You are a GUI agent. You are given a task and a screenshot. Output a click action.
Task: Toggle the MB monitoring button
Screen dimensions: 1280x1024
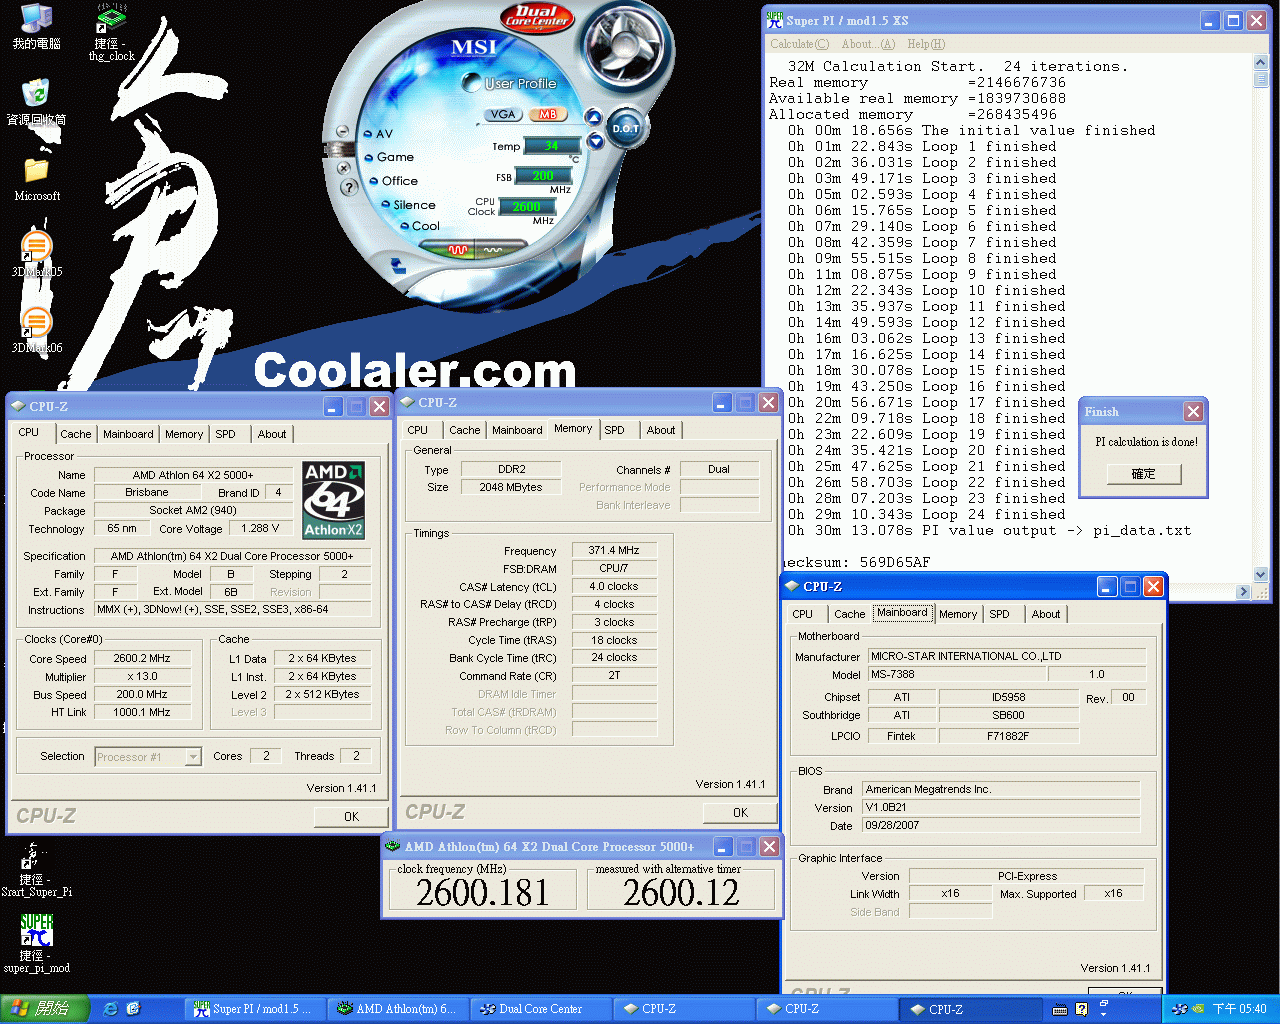(547, 114)
